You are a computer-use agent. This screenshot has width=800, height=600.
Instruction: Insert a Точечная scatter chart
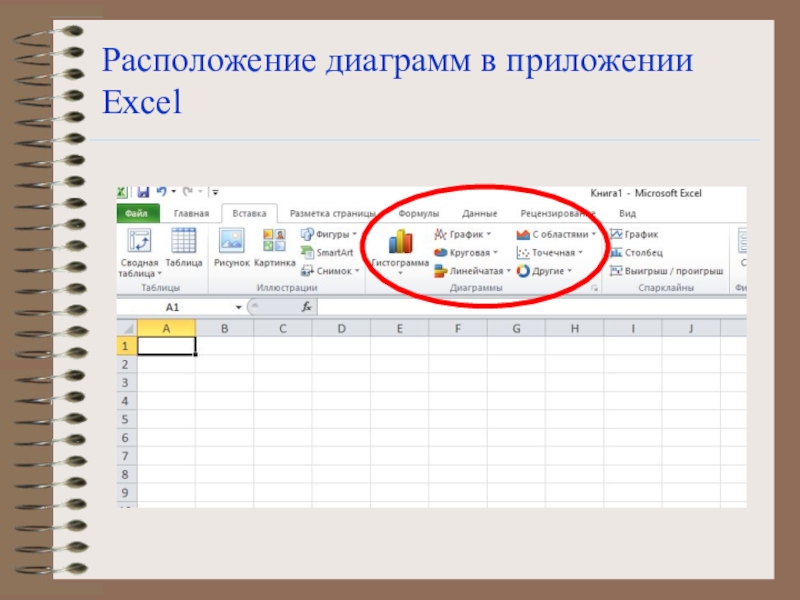[x=549, y=253]
